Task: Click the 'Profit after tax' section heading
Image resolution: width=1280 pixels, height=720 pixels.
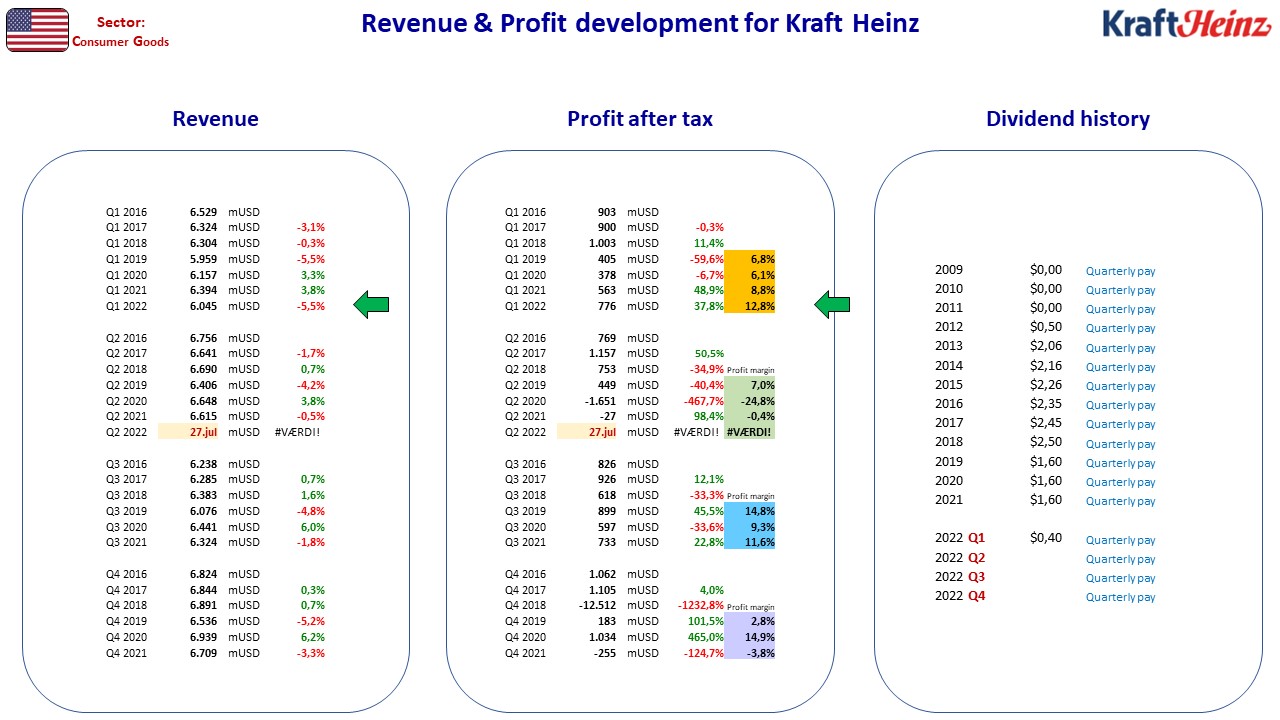Action: (640, 119)
